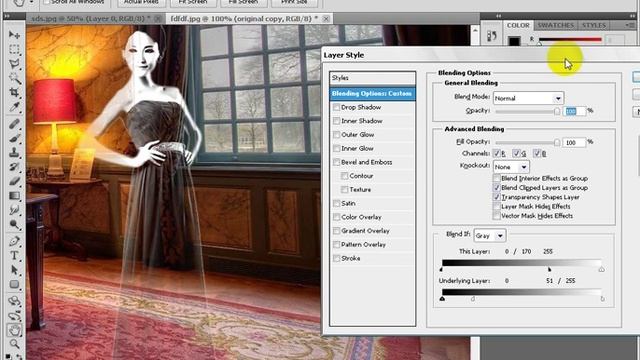This screenshot has width=640, height=360.
Task: Select the Brush tool
Action: click(x=14, y=138)
